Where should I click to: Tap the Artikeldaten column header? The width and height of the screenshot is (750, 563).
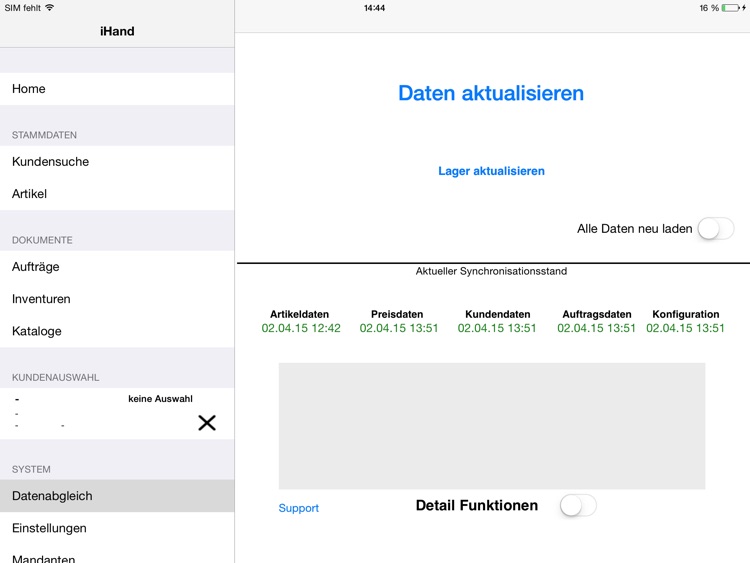click(299, 314)
